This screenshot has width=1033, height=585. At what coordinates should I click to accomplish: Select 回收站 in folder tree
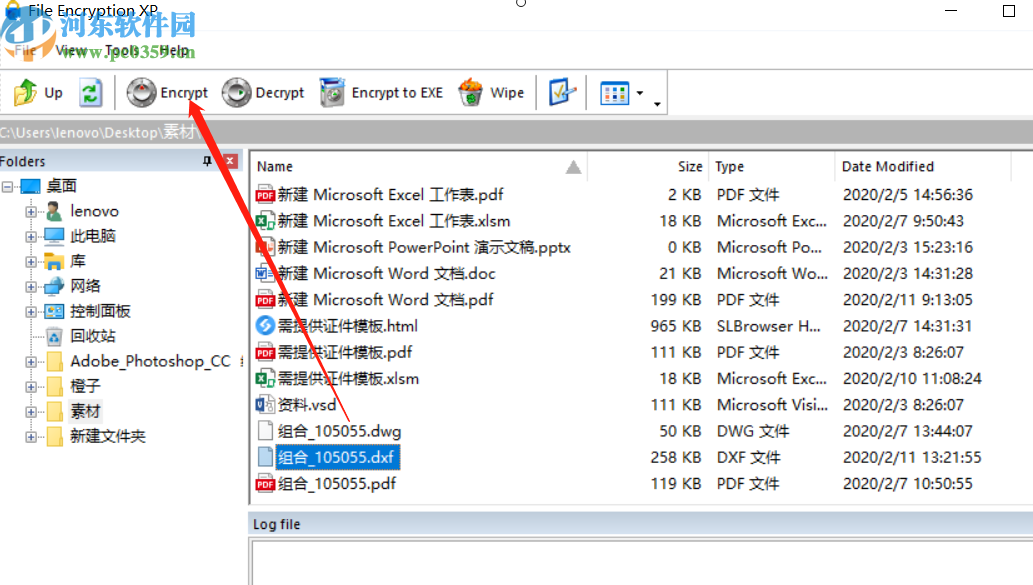coord(93,337)
